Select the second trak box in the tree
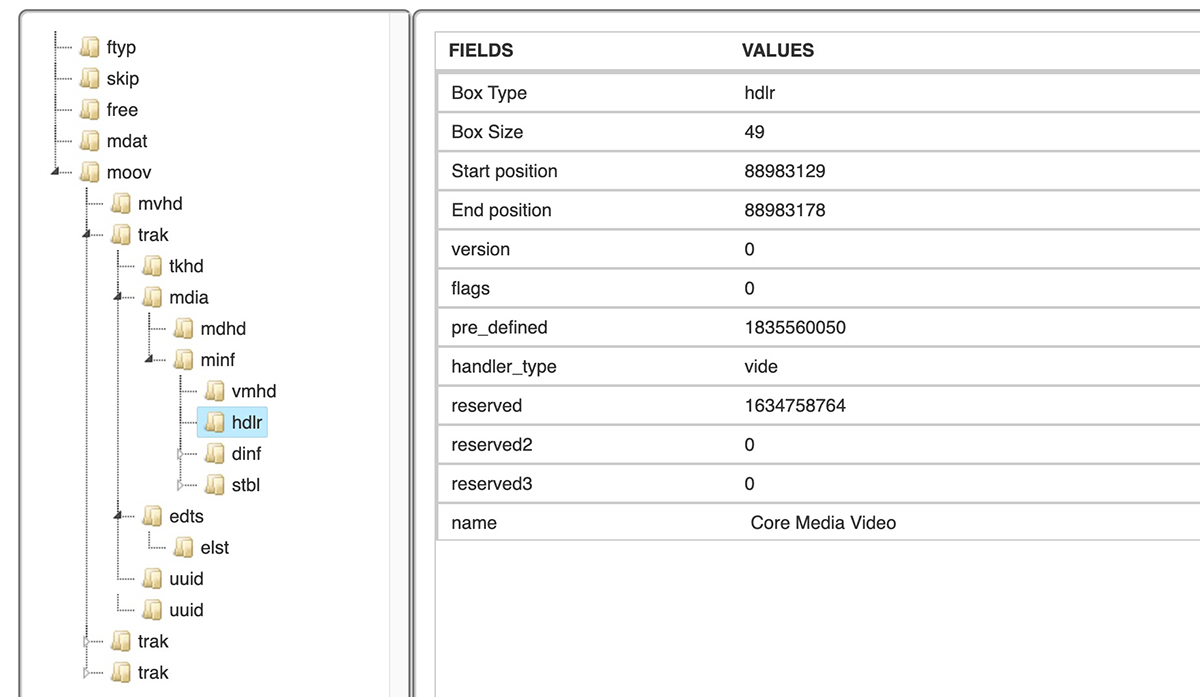The image size is (1200, 697). [x=152, y=641]
